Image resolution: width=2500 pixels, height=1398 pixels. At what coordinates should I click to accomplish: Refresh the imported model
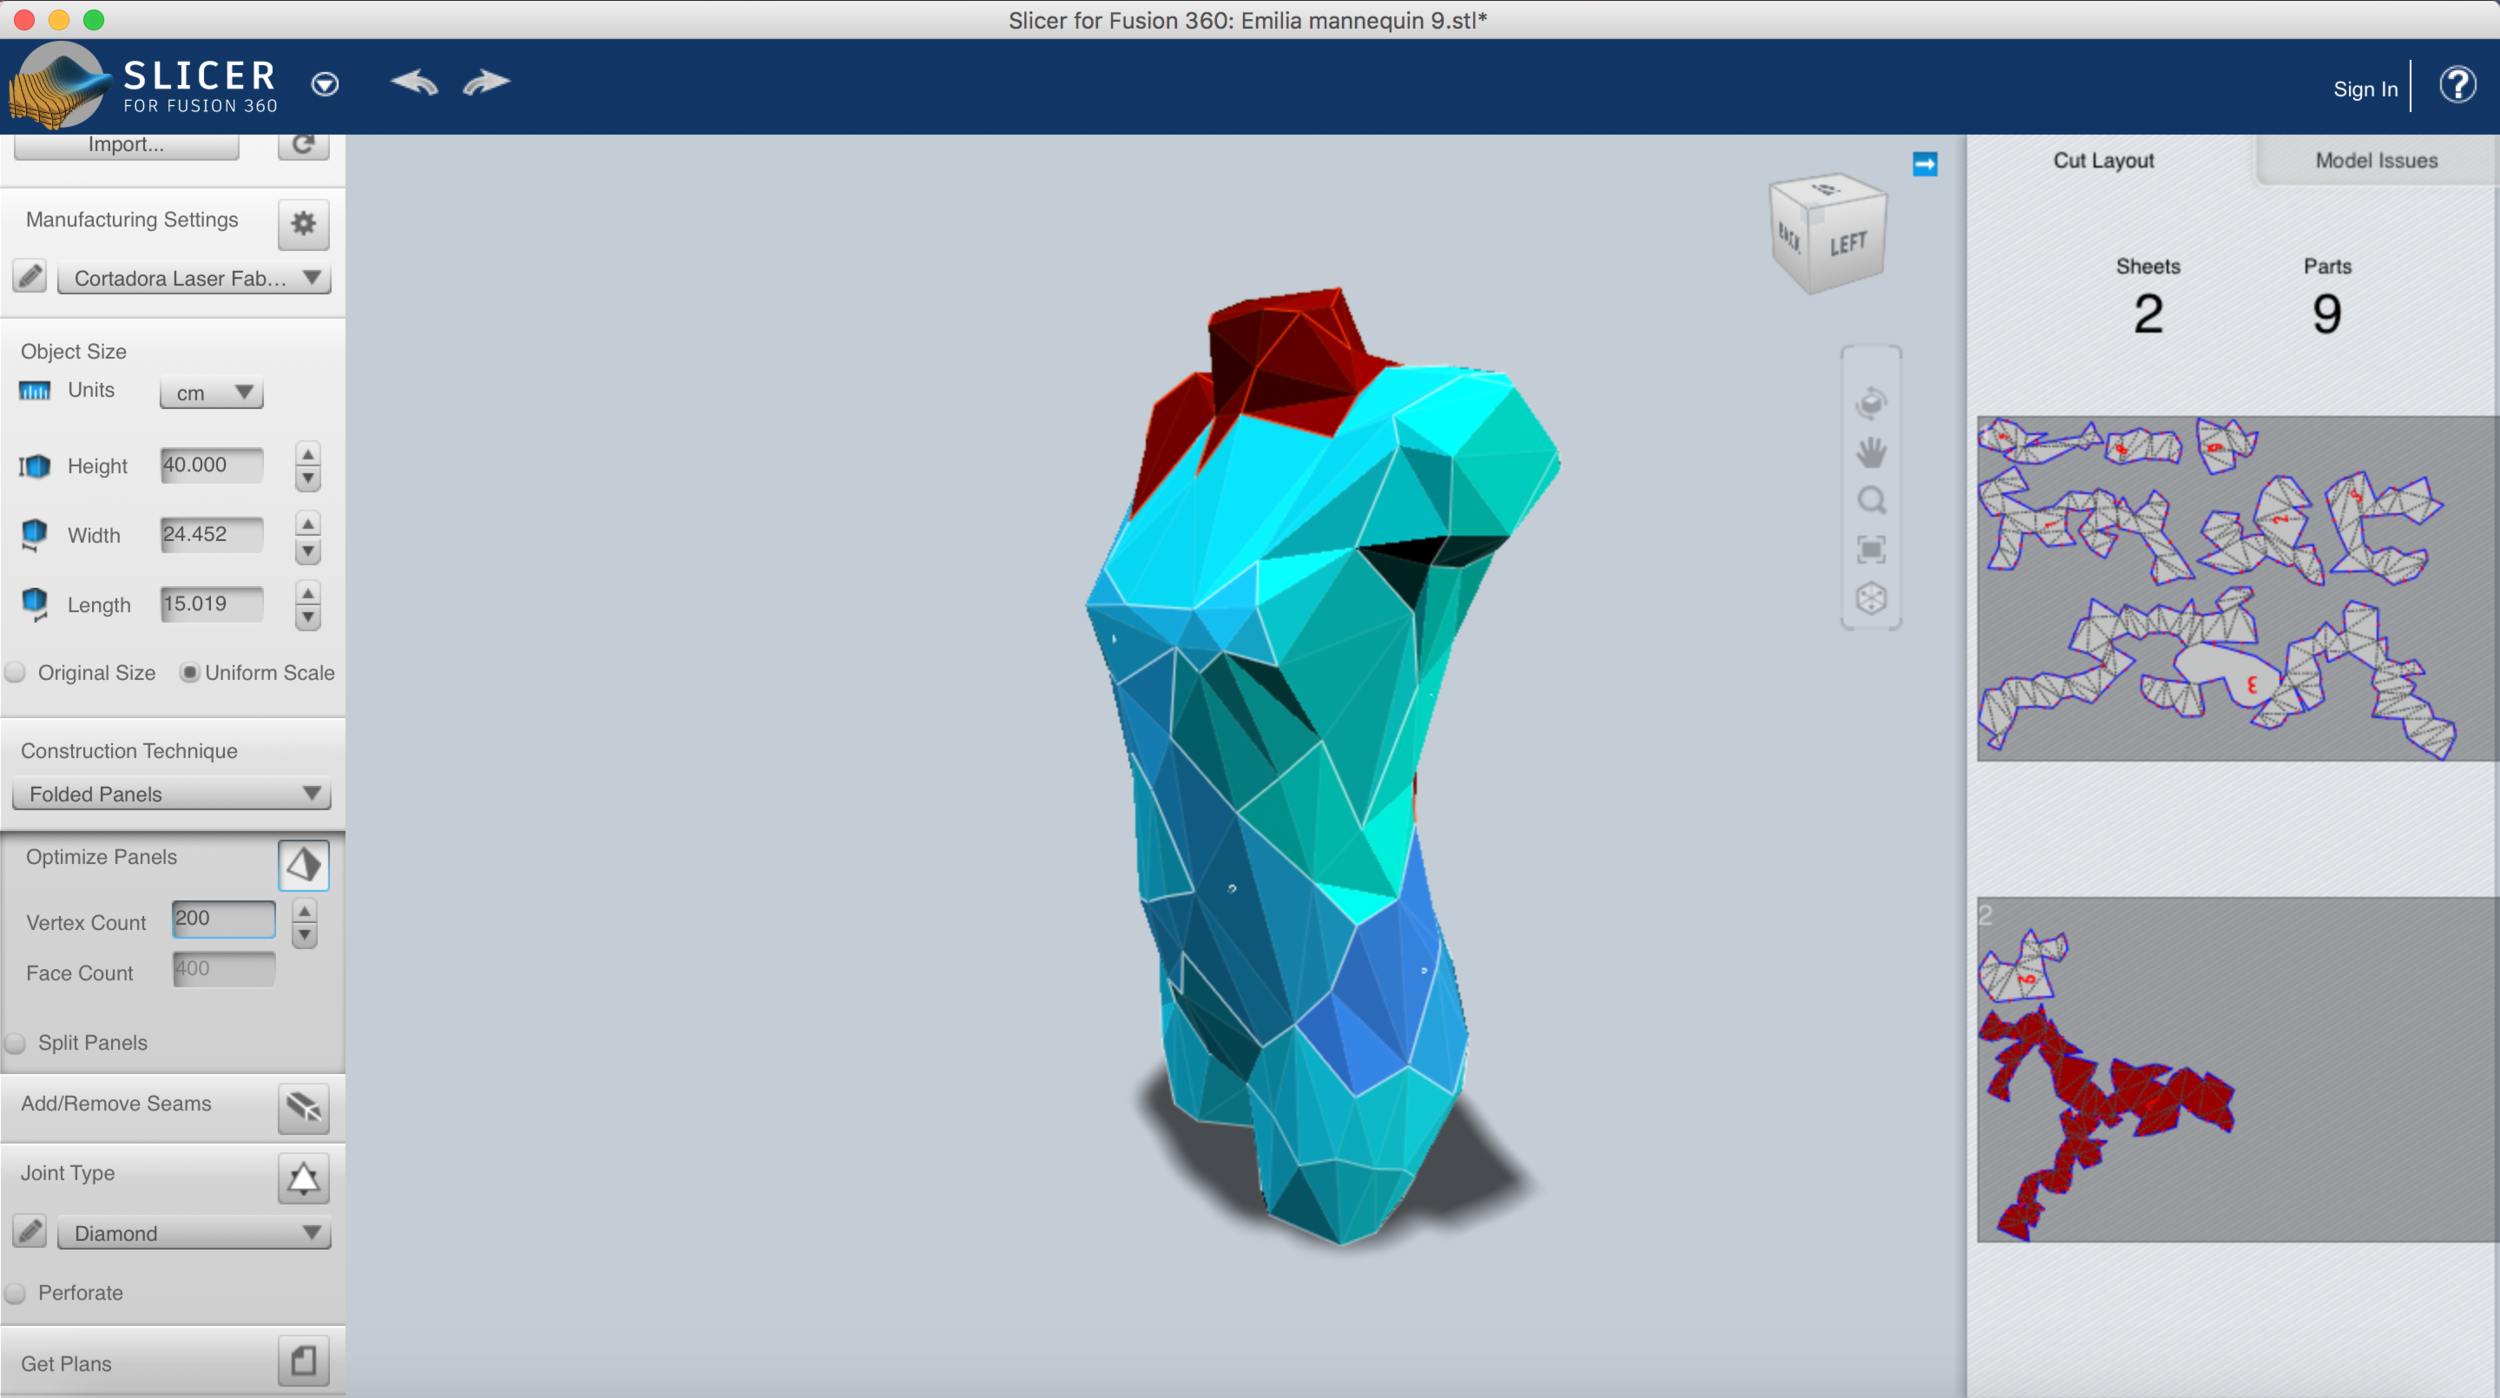[x=303, y=145]
